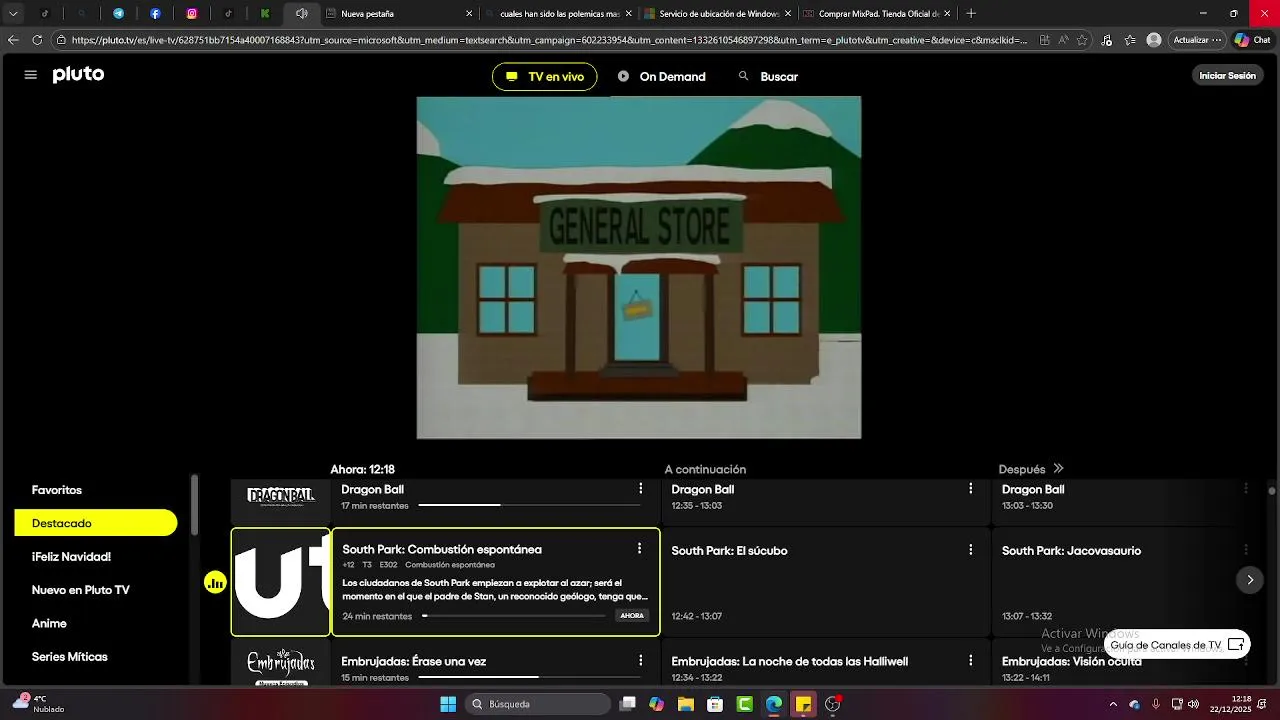Click the General Store video player
Image resolution: width=1280 pixels, height=720 pixels.
(x=639, y=267)
